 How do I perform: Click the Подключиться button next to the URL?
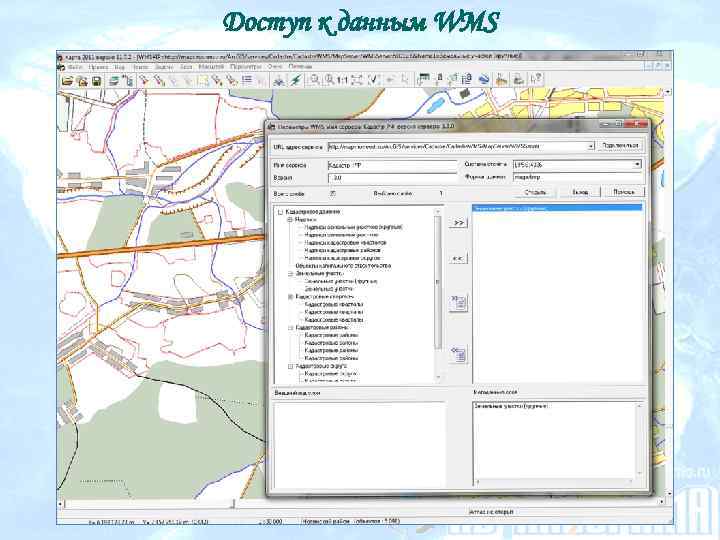coord(620,146)
